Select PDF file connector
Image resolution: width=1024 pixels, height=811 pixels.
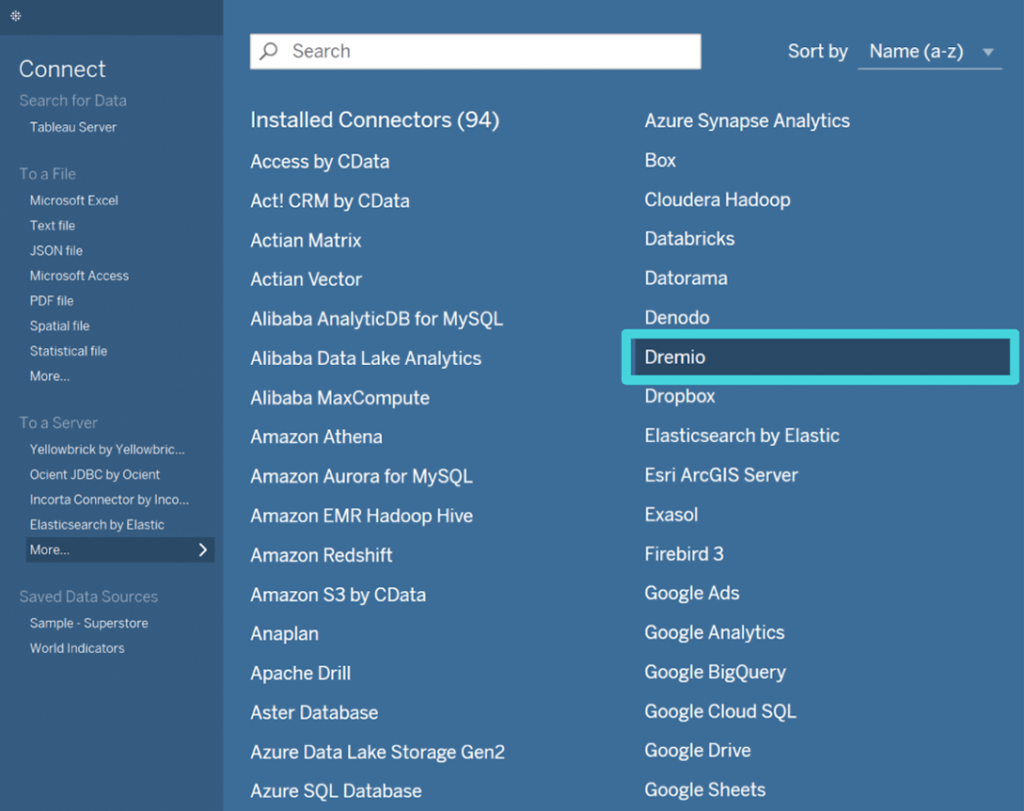52,301
